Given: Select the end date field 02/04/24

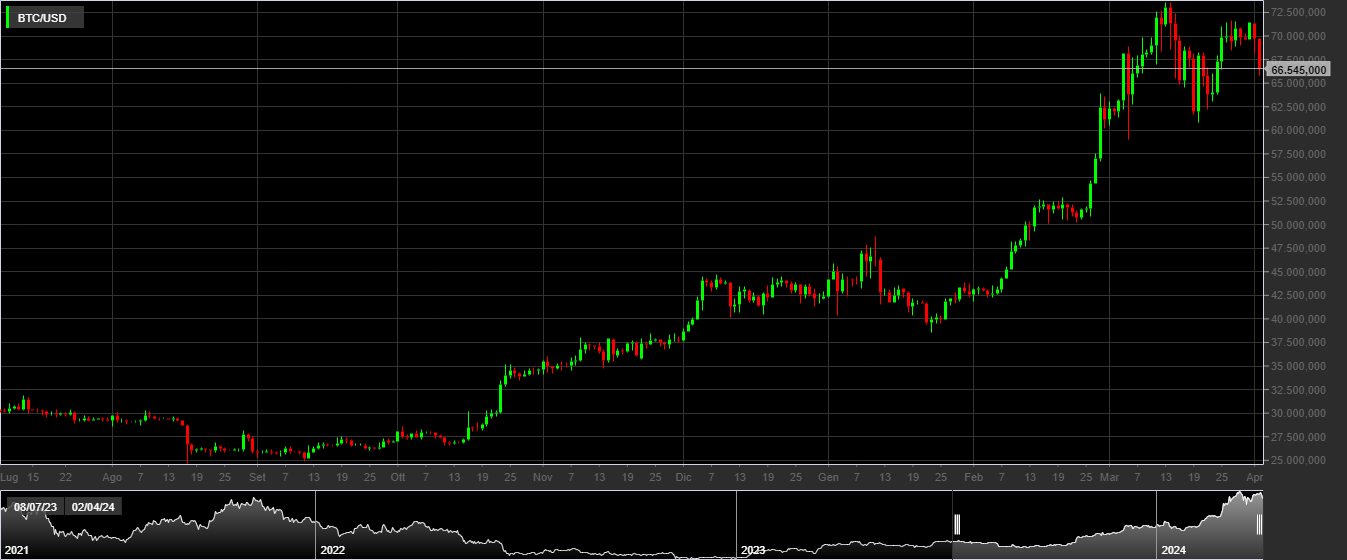Looking at the screenshot, I should [93, 507].
